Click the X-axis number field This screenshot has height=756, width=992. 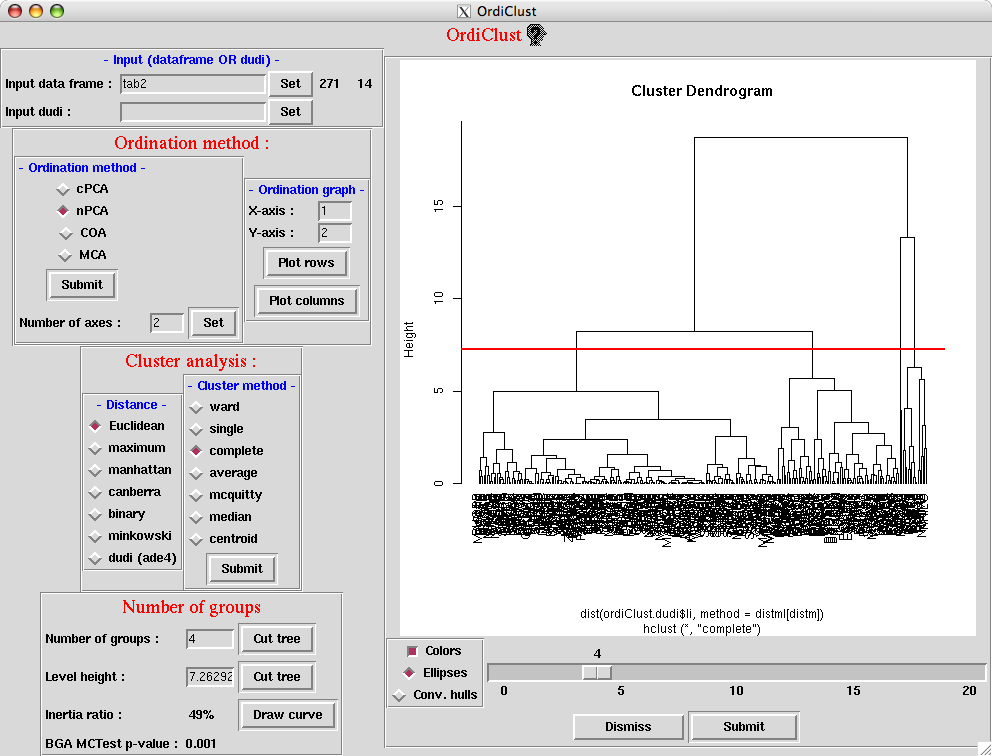pyautogui.click(x=334, y=211)
